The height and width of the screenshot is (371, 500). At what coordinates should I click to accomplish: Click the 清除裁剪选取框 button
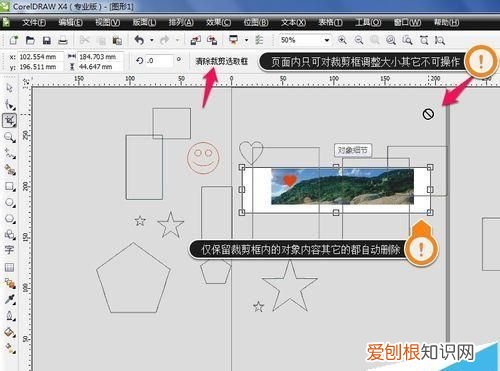pyautogui.click(x=221, y=61)
